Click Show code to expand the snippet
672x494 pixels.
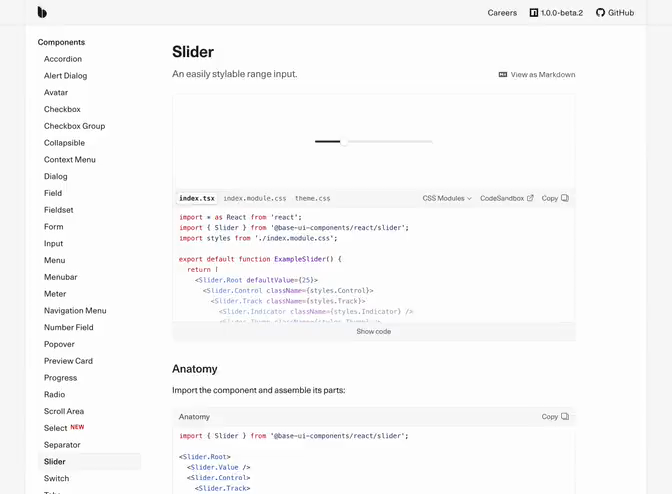click(373, 331)
